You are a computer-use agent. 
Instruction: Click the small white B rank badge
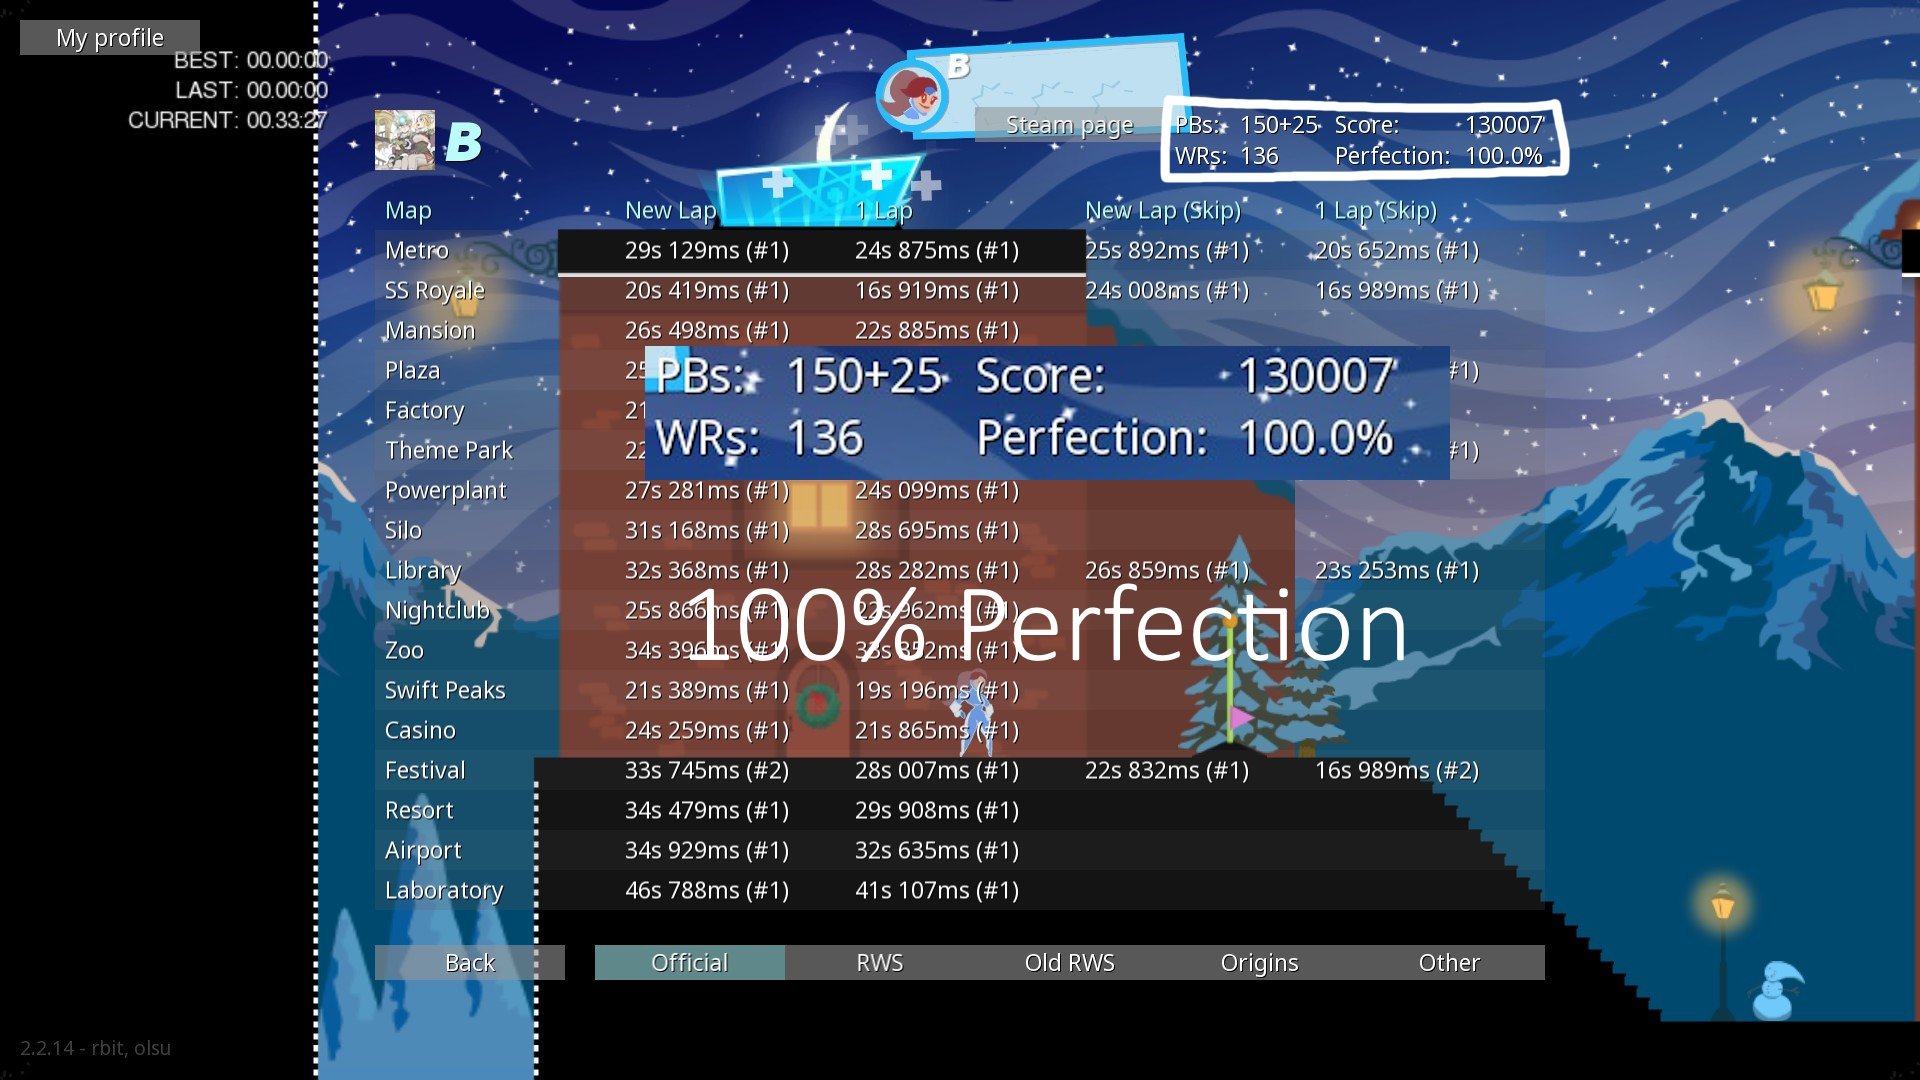tap(958, 66)
